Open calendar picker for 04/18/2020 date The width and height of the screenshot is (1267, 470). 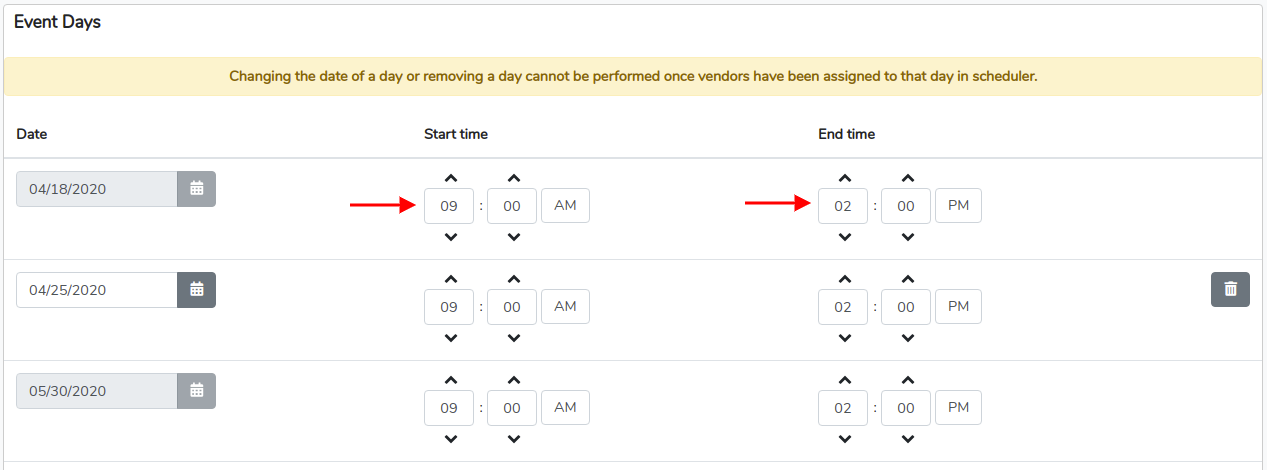[x=197, y=189]
